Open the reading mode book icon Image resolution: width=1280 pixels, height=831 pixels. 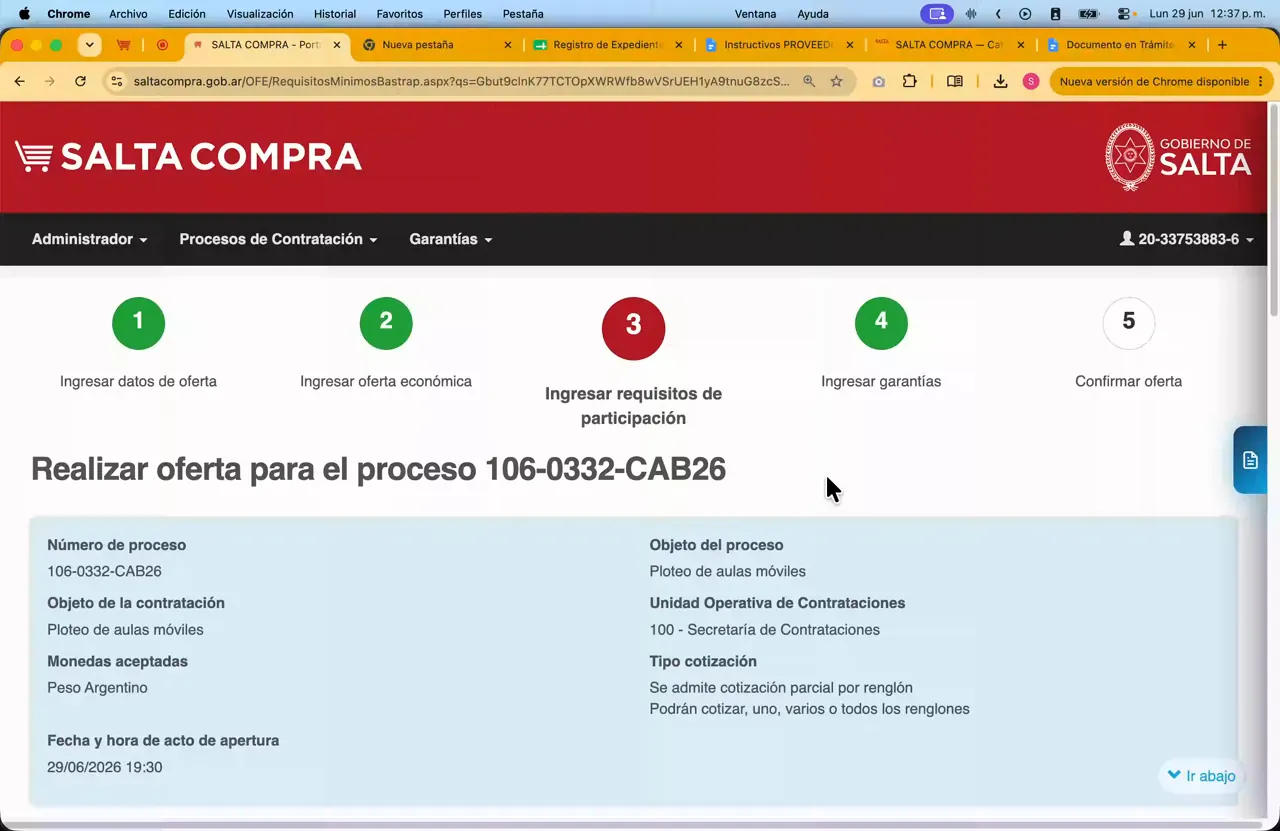coord(955,81)
